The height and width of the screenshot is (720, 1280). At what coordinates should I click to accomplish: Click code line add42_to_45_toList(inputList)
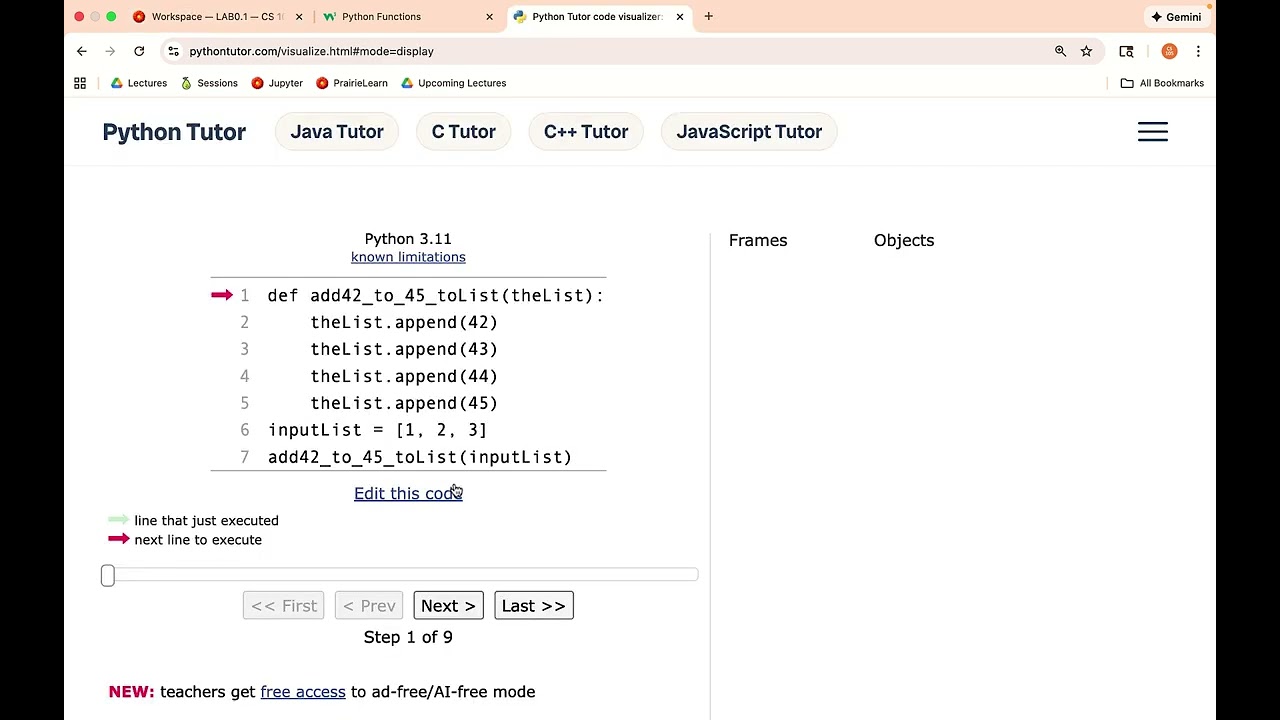[x=420, y=457]
